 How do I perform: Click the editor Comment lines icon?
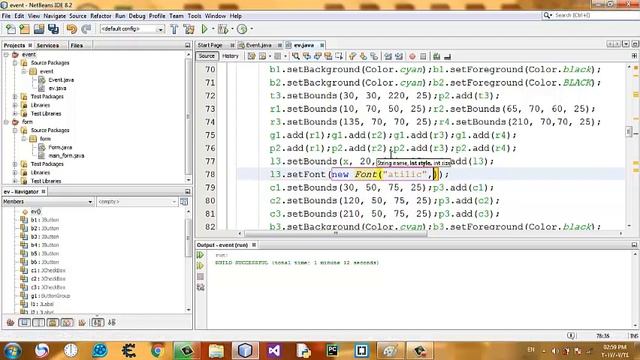click(x=436, y=56)
